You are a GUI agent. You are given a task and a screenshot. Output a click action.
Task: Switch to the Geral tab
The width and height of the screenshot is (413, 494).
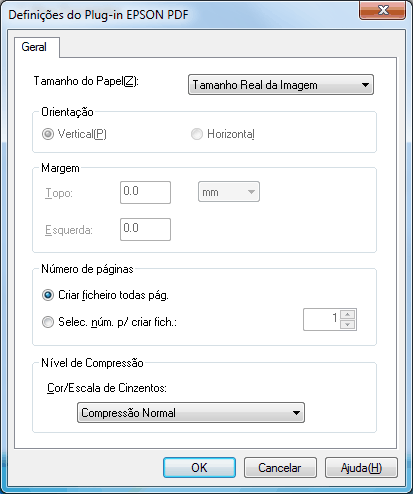click(x=34, y=47)
